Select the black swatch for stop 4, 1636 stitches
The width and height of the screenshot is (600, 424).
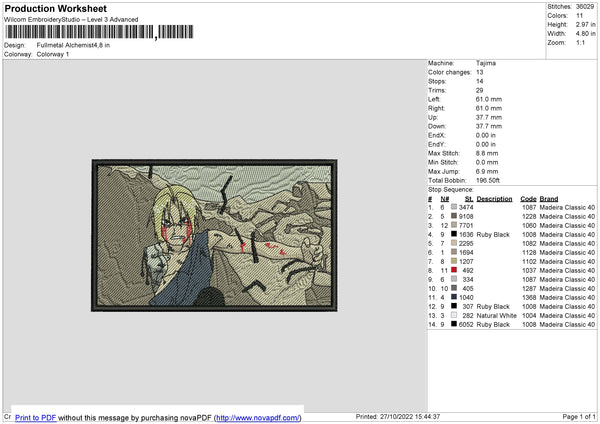[x=454, y=234]
